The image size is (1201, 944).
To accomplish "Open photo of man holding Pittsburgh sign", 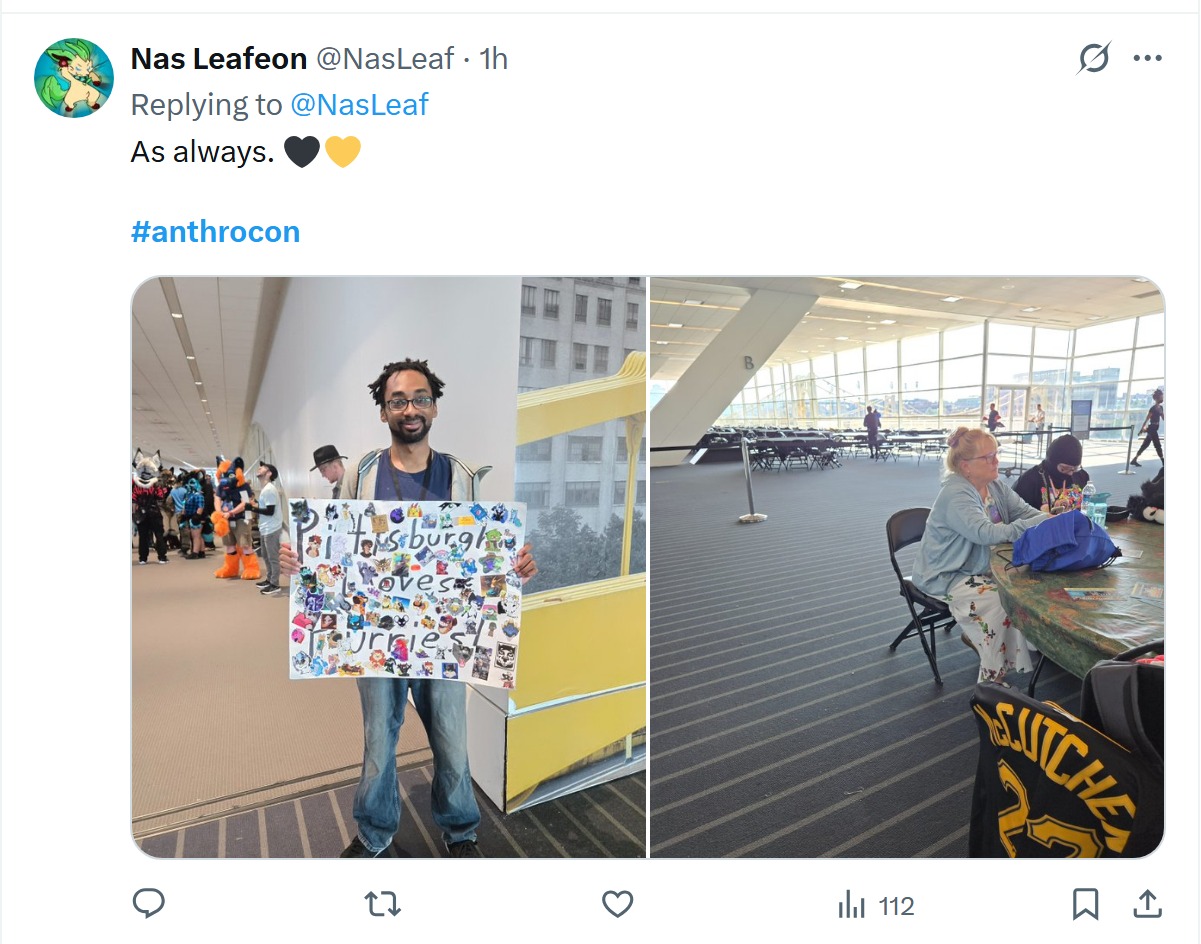I will [389, 567].
